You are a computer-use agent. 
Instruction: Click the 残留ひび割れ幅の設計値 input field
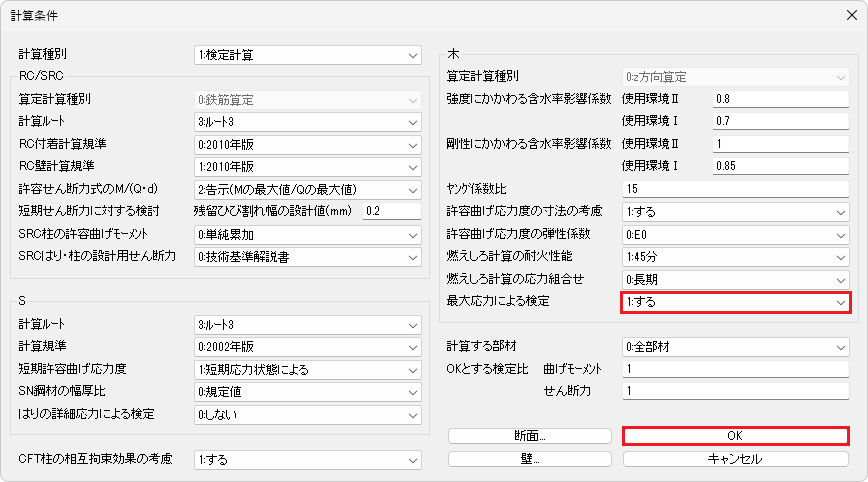pos(392,211)
